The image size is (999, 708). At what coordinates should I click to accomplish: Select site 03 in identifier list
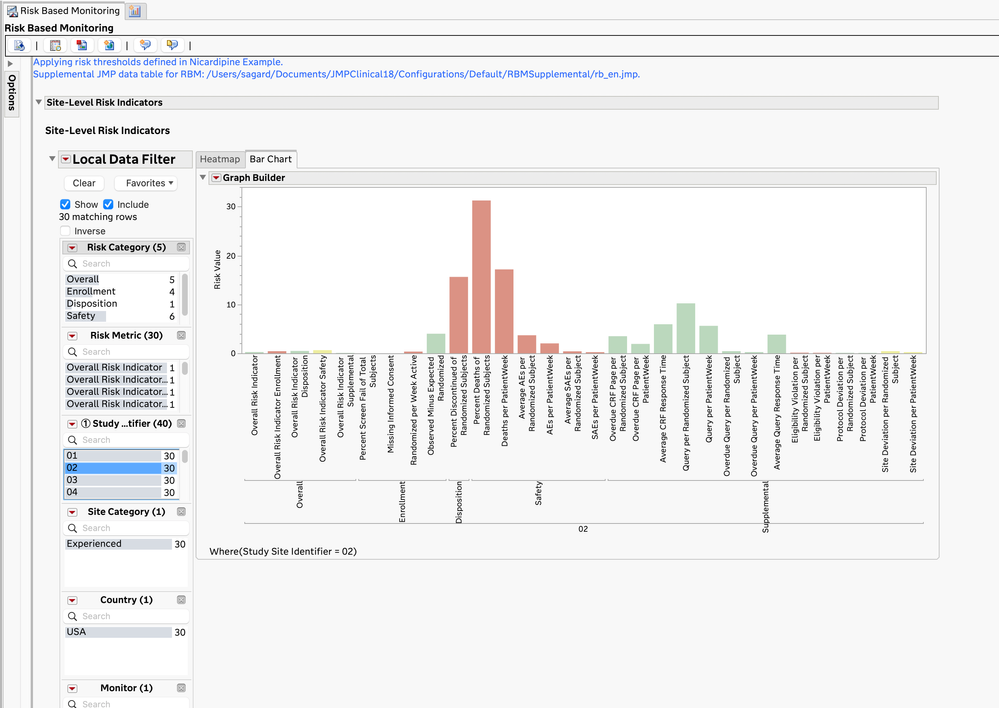point(120,480)
